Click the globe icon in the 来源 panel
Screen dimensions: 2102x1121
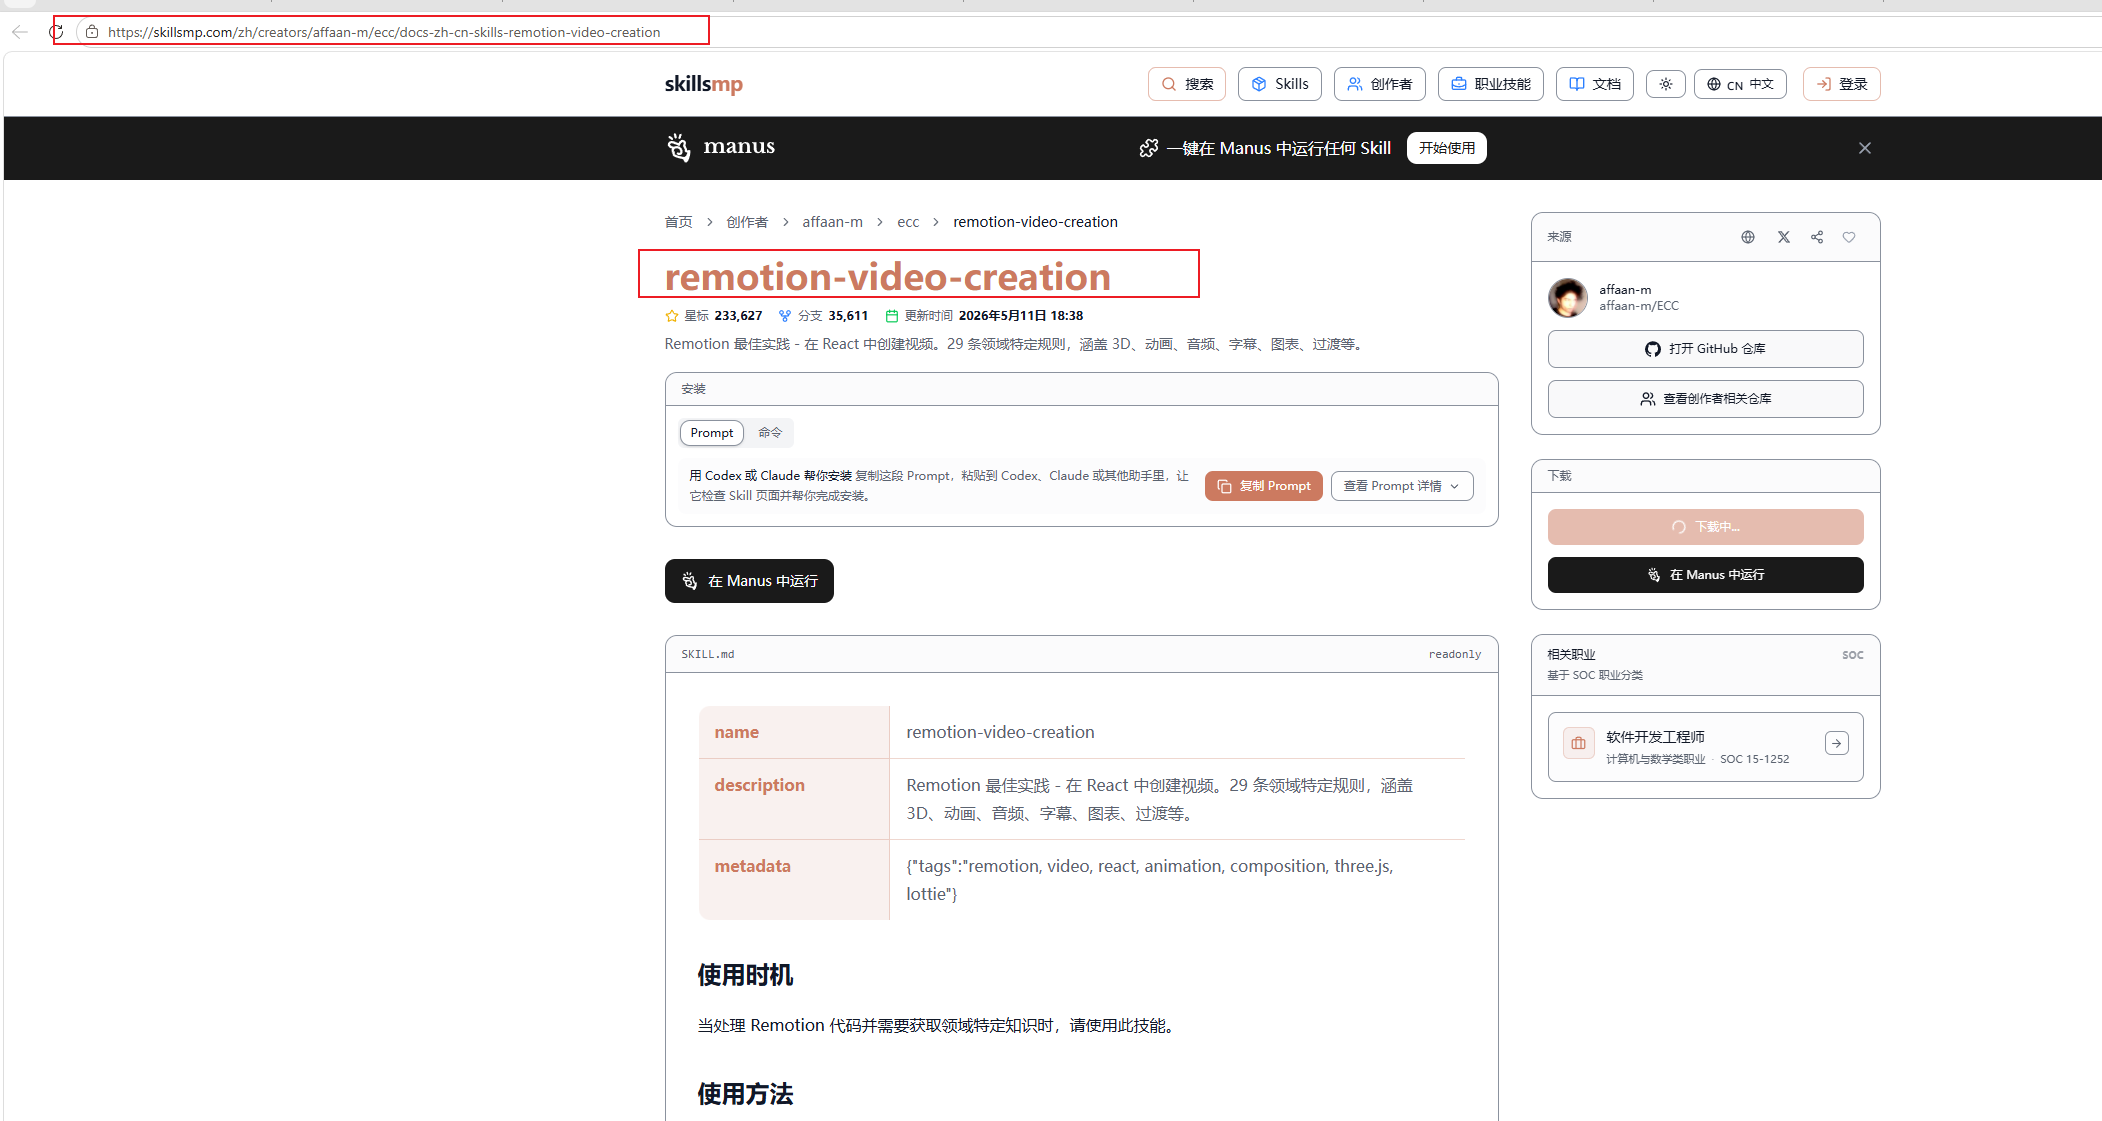[1748, 237]
